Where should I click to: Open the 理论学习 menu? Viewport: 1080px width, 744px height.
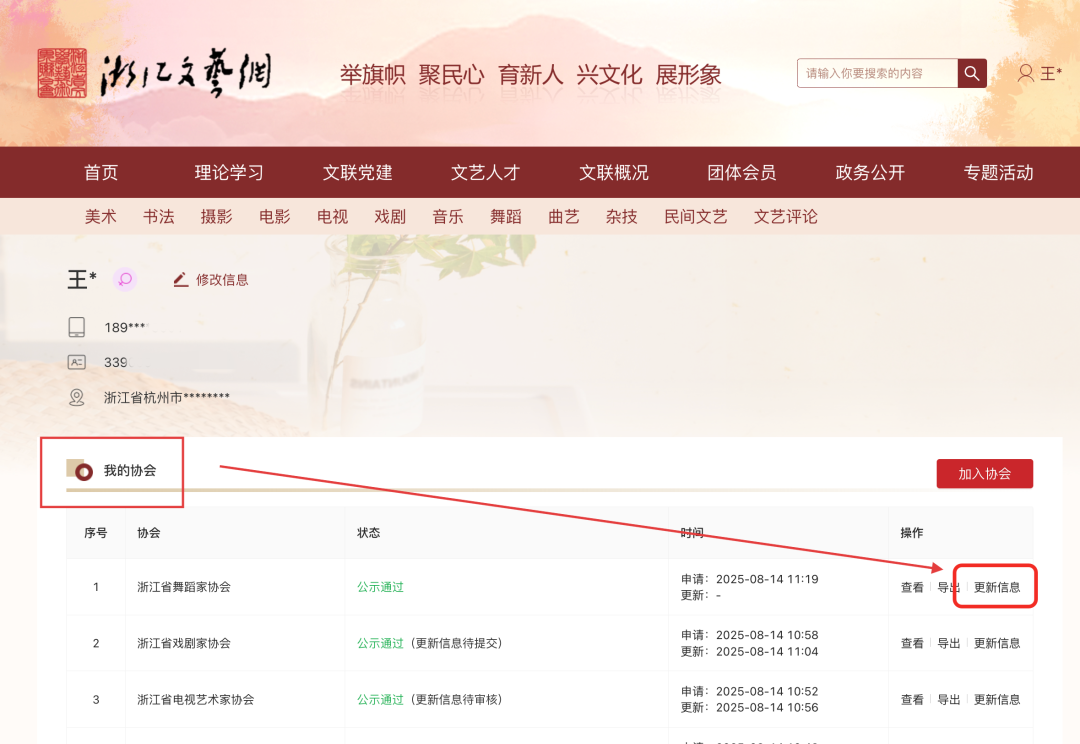coord(229,173)
